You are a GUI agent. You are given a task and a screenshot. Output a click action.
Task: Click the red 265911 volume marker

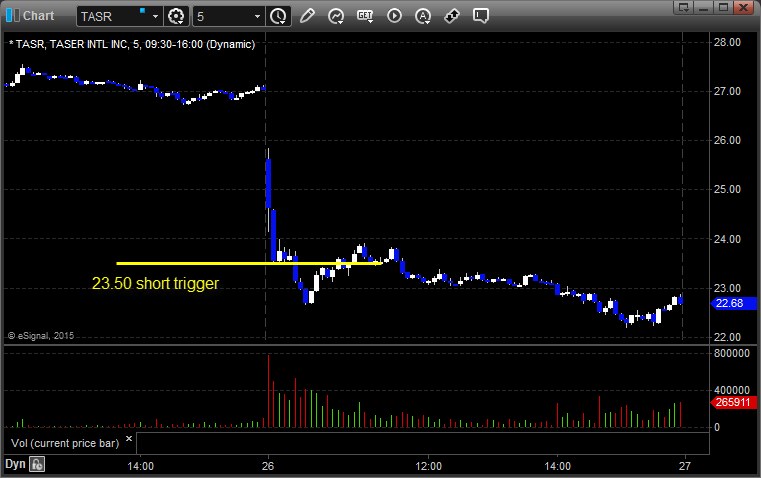point(734,402)
